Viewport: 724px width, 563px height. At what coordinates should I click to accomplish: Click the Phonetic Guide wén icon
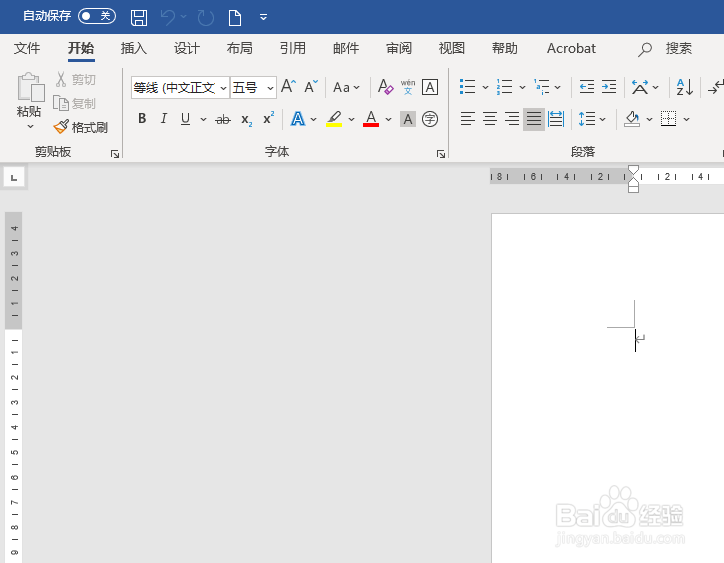408,86
